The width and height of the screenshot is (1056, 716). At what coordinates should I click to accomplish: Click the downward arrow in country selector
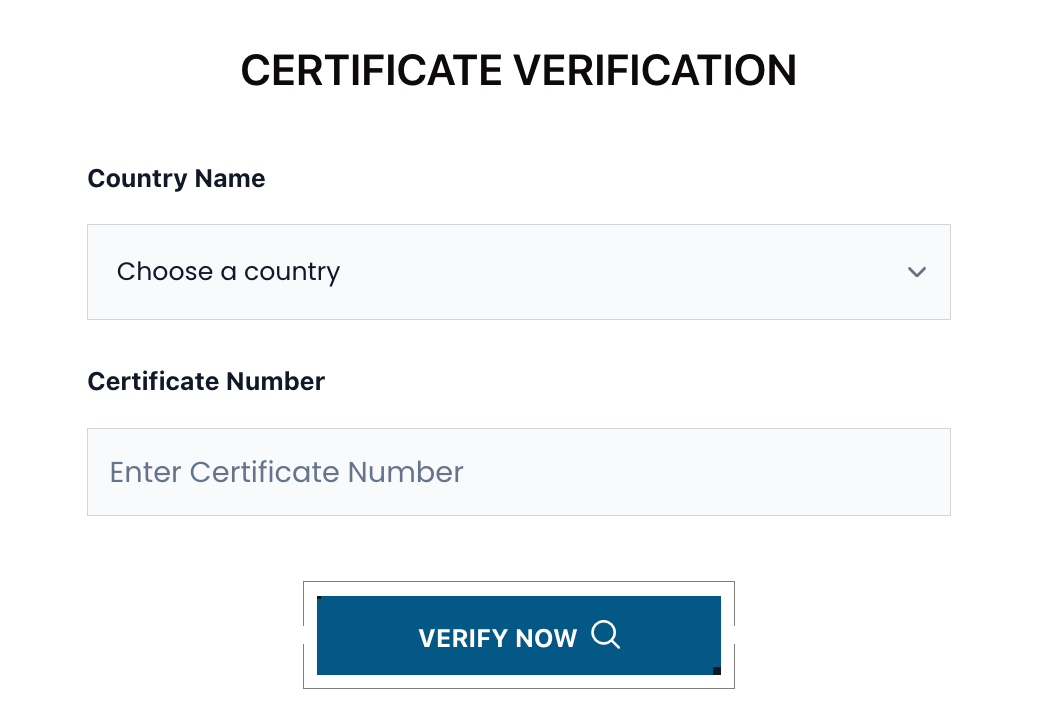pos(916,271)
